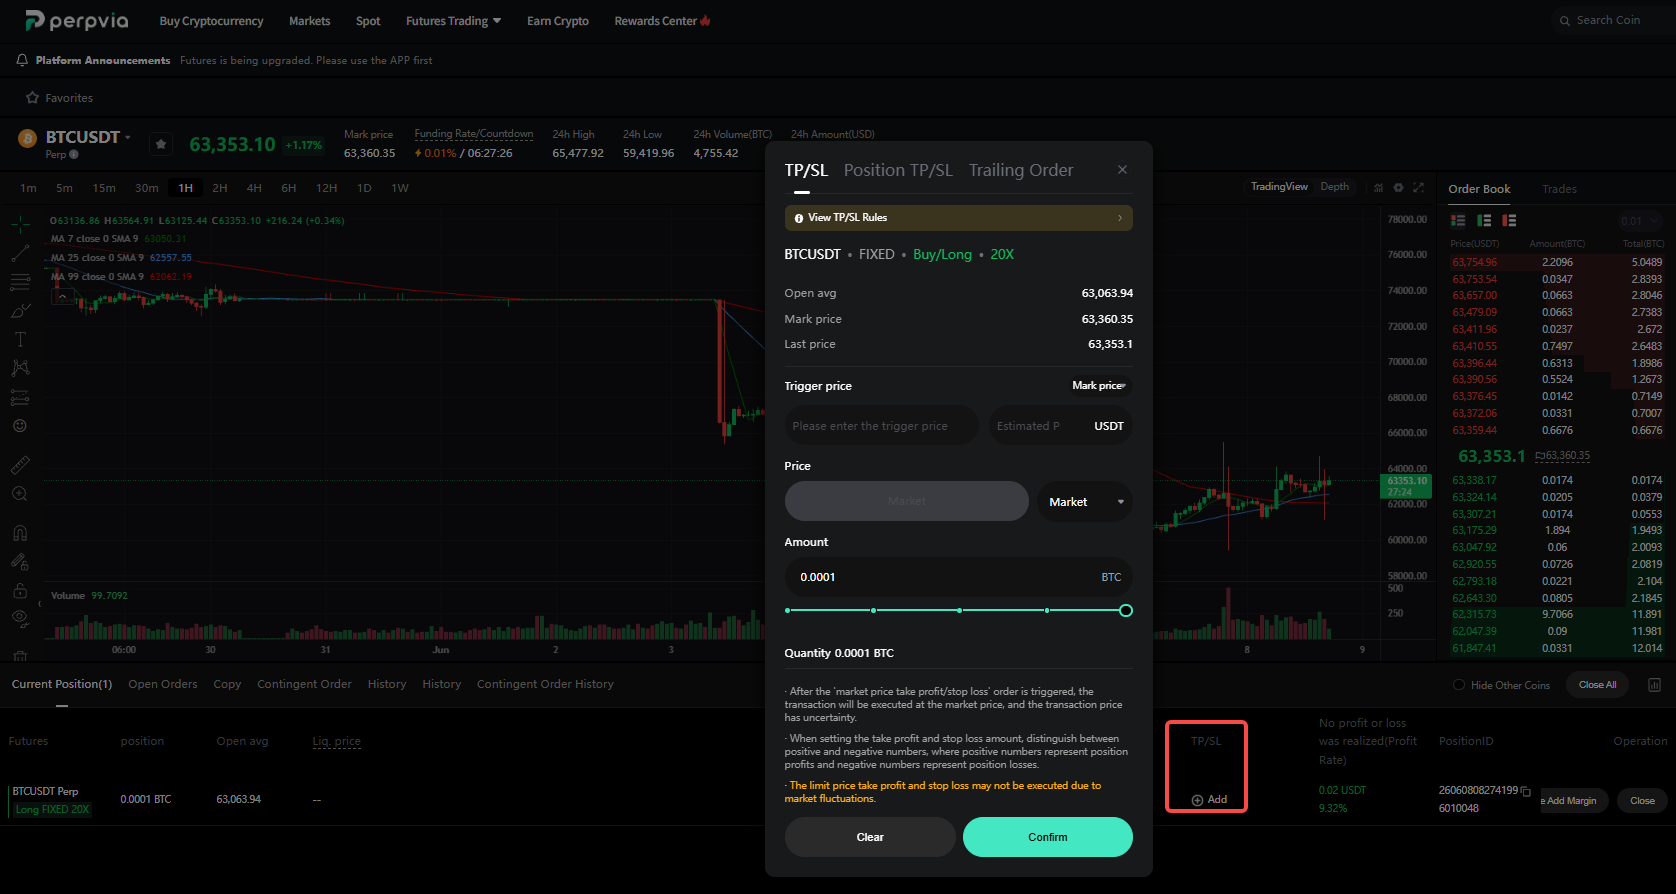
Task: Show sell orders only view
Action: point(1509,220)
